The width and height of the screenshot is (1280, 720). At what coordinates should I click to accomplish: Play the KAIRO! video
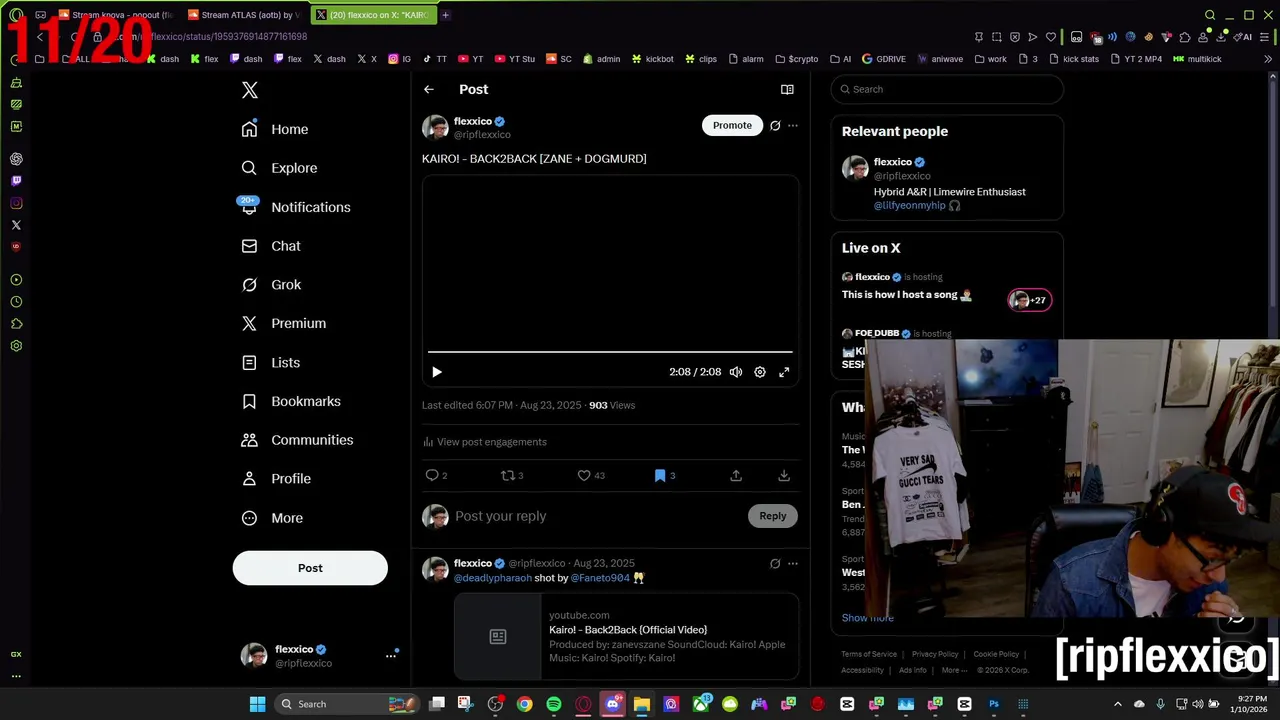coord(437,372)
